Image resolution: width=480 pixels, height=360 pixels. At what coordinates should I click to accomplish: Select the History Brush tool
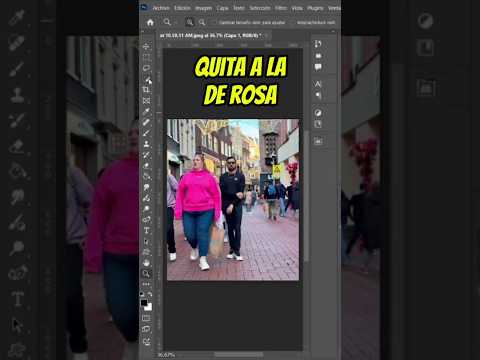point(146,155)
